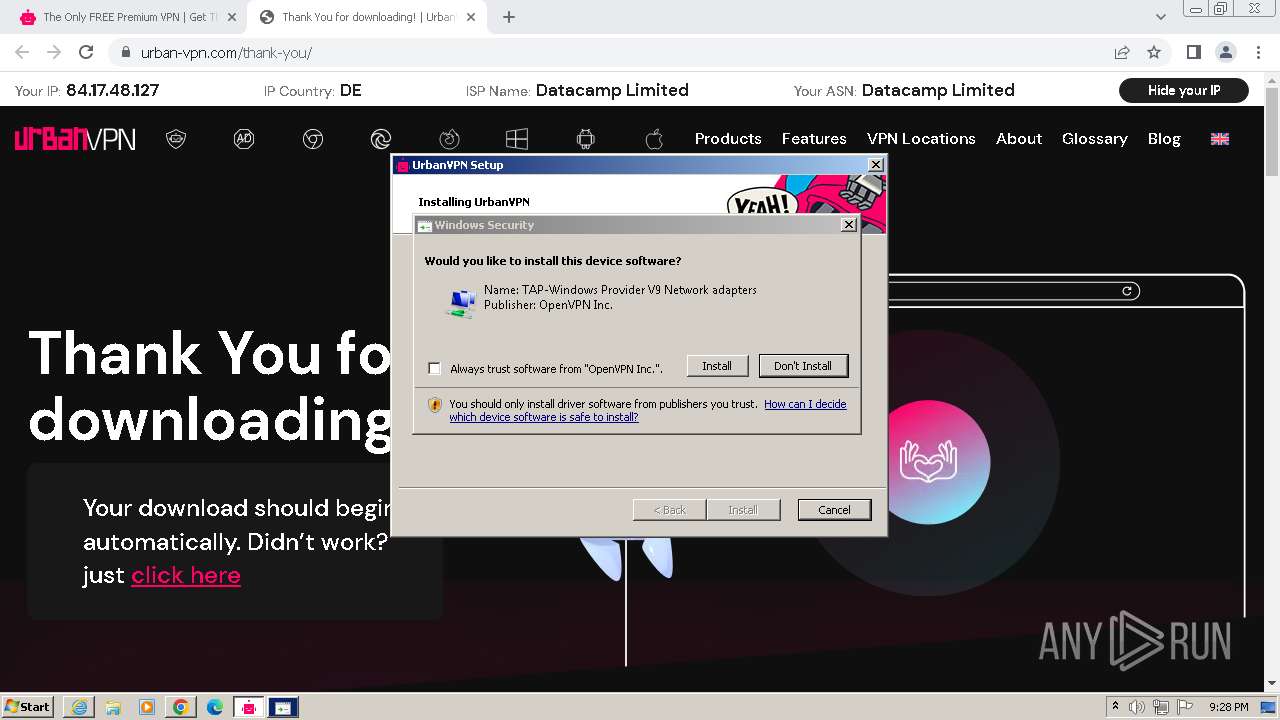Viewport: 1280px width, 720px height.
Task: Open the Chrome profile avatar
Action: [1225, 53]
